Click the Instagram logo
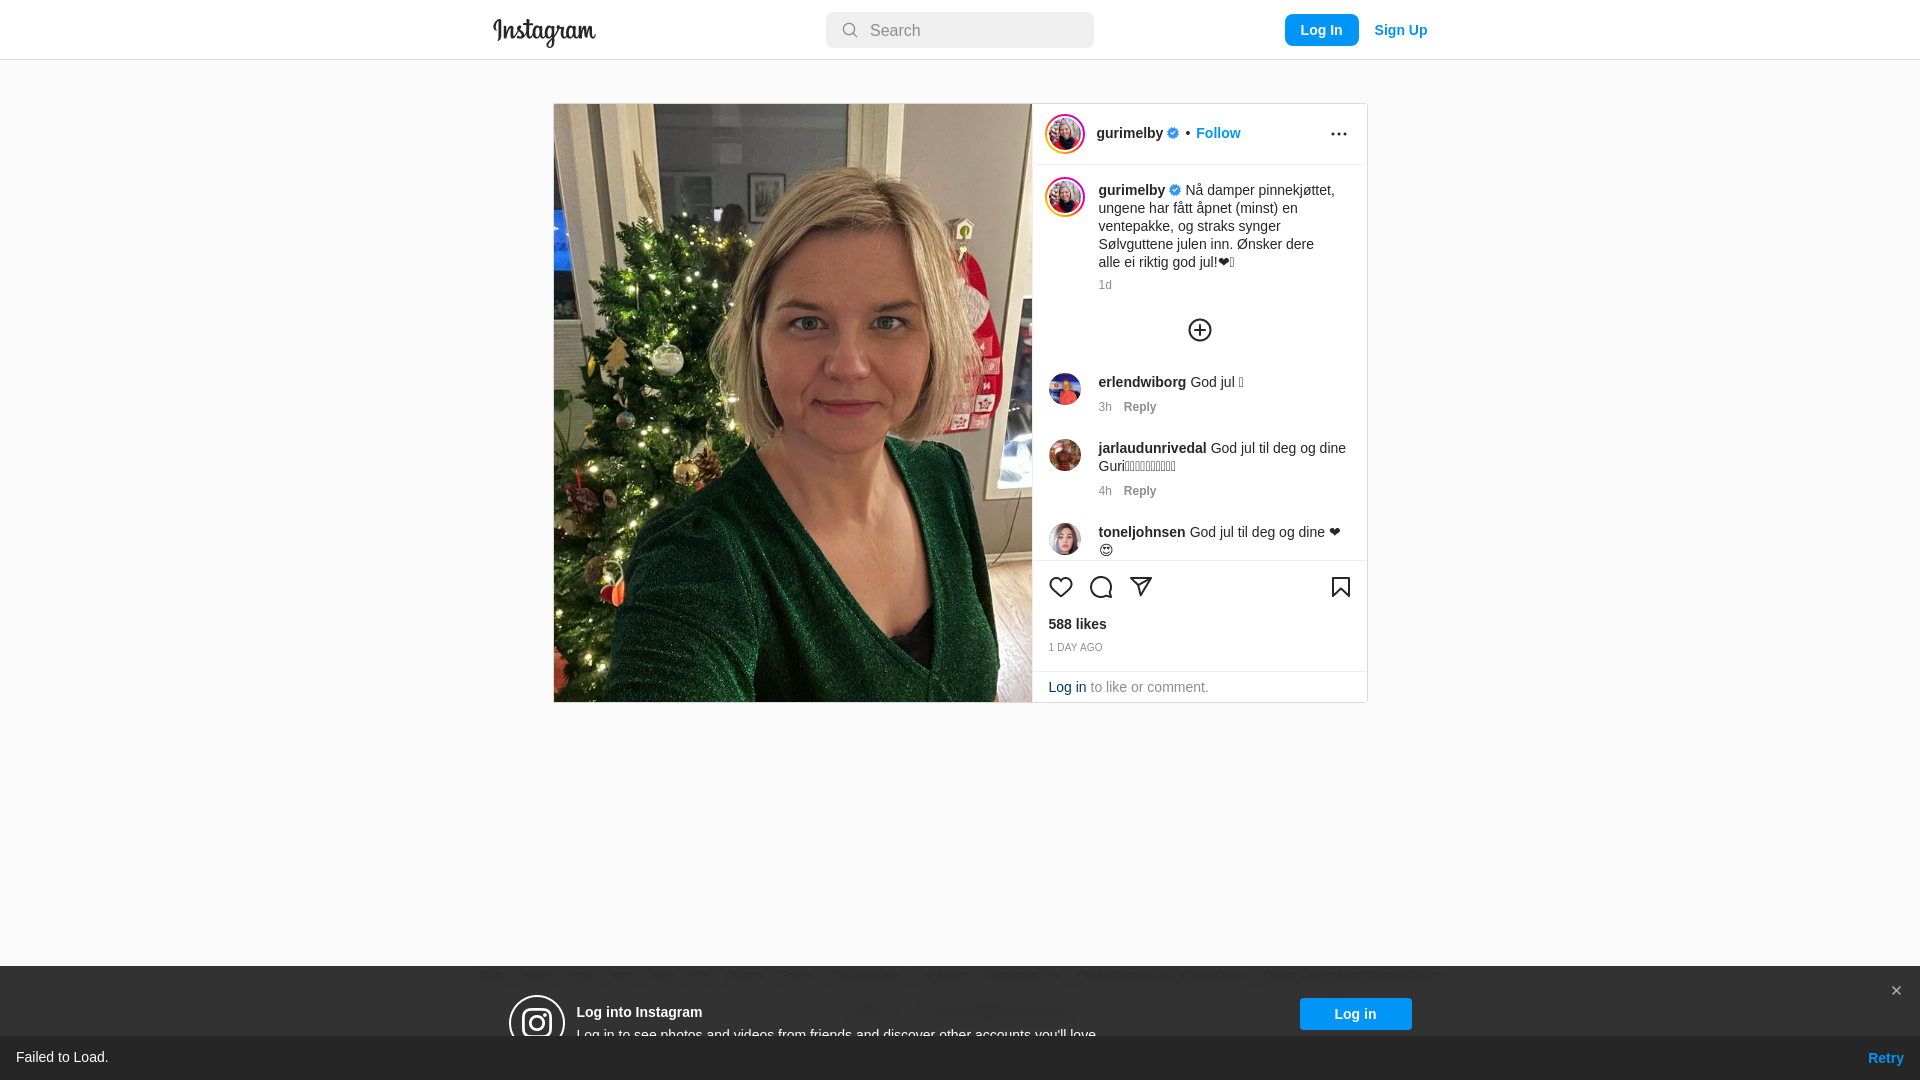 click(544, 32)
